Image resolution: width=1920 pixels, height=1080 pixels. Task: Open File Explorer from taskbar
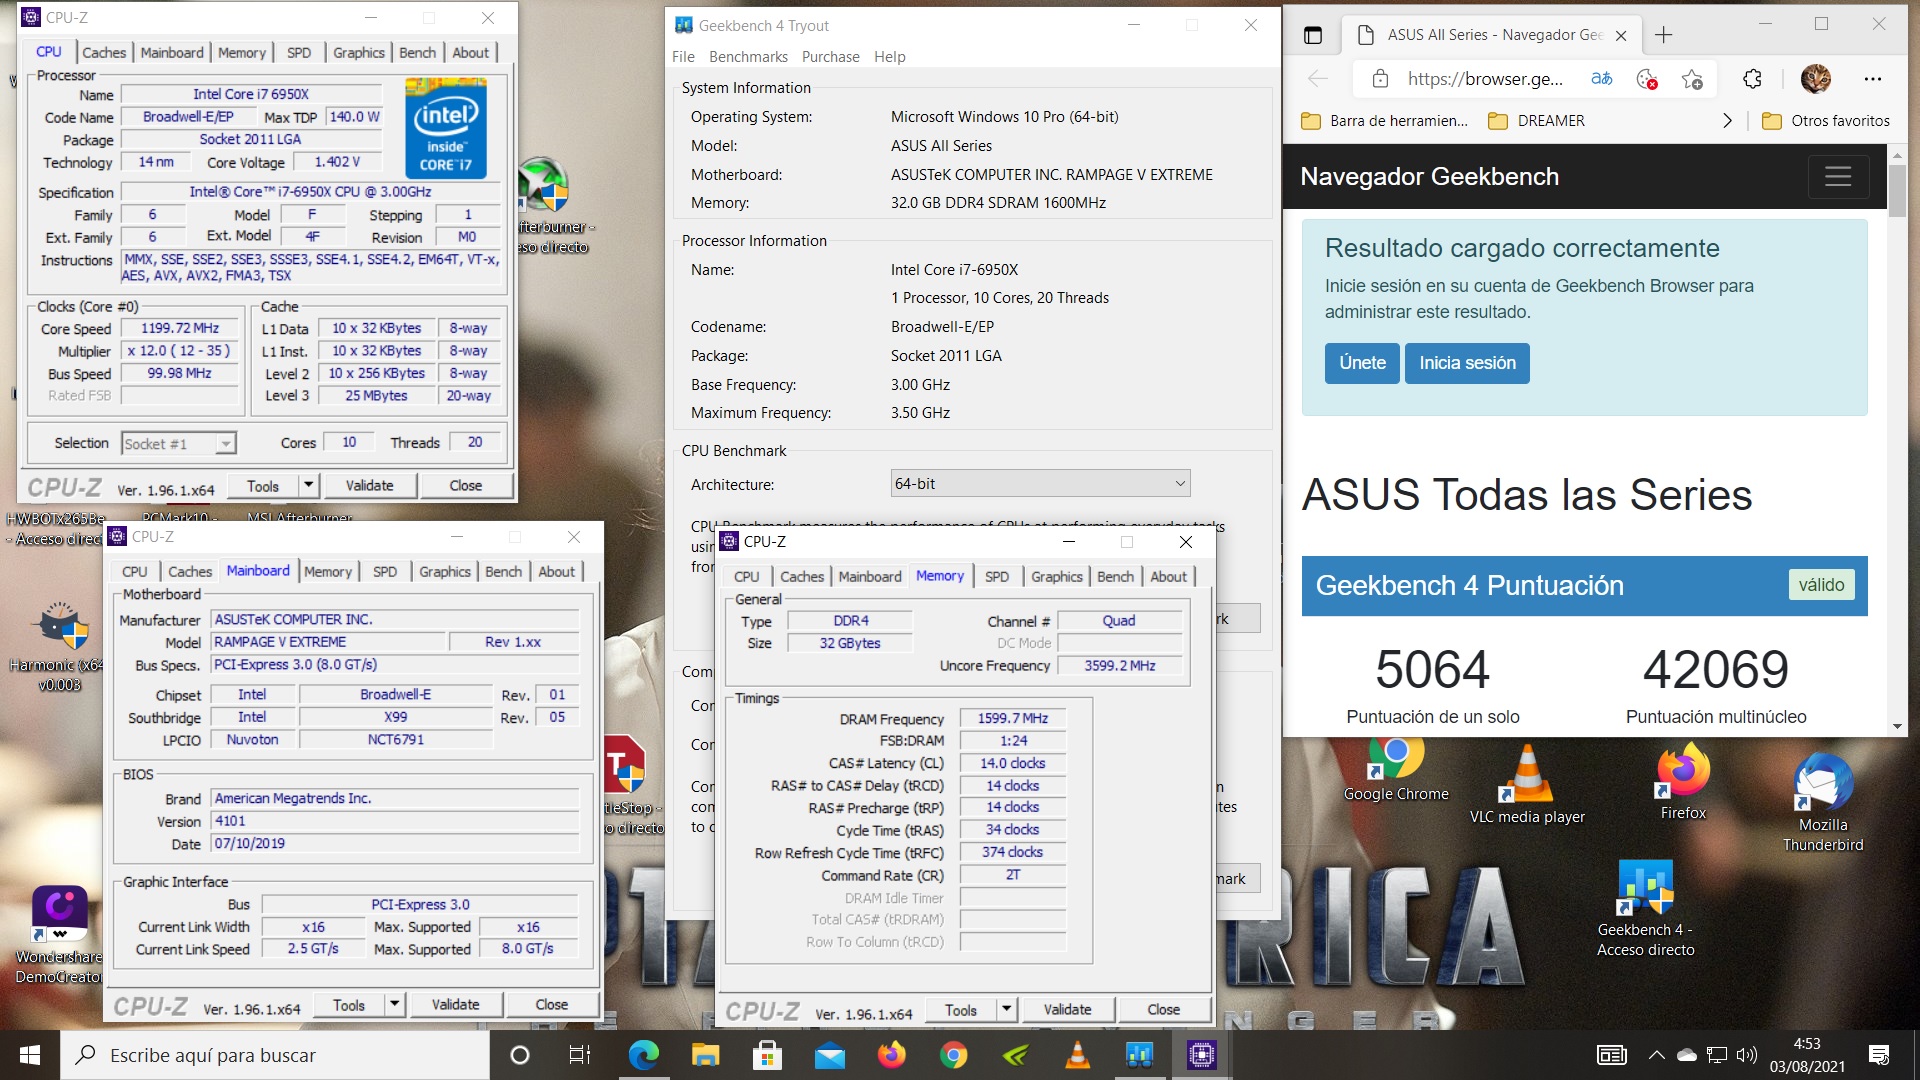pos(705,1055)
